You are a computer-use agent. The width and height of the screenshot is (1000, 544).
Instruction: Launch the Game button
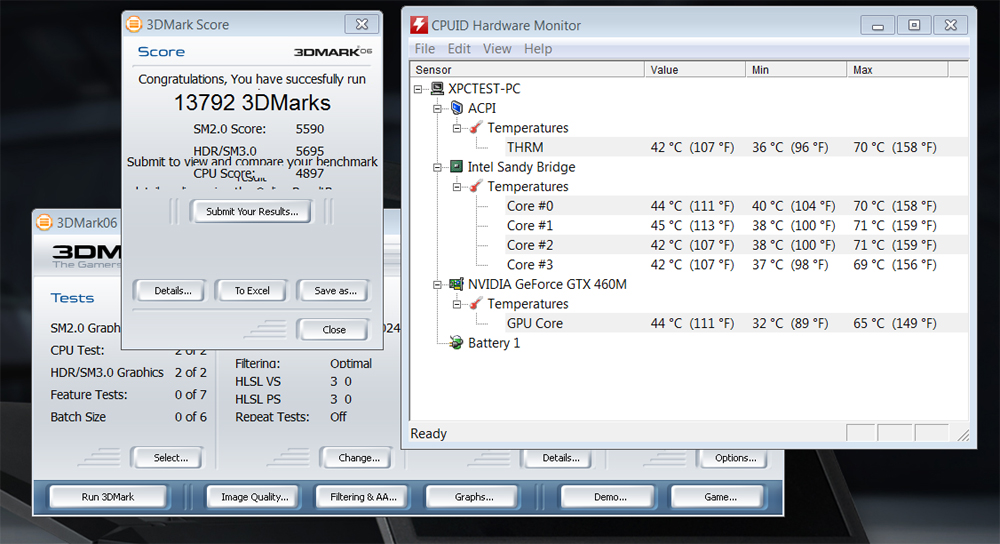coord(719,497)
